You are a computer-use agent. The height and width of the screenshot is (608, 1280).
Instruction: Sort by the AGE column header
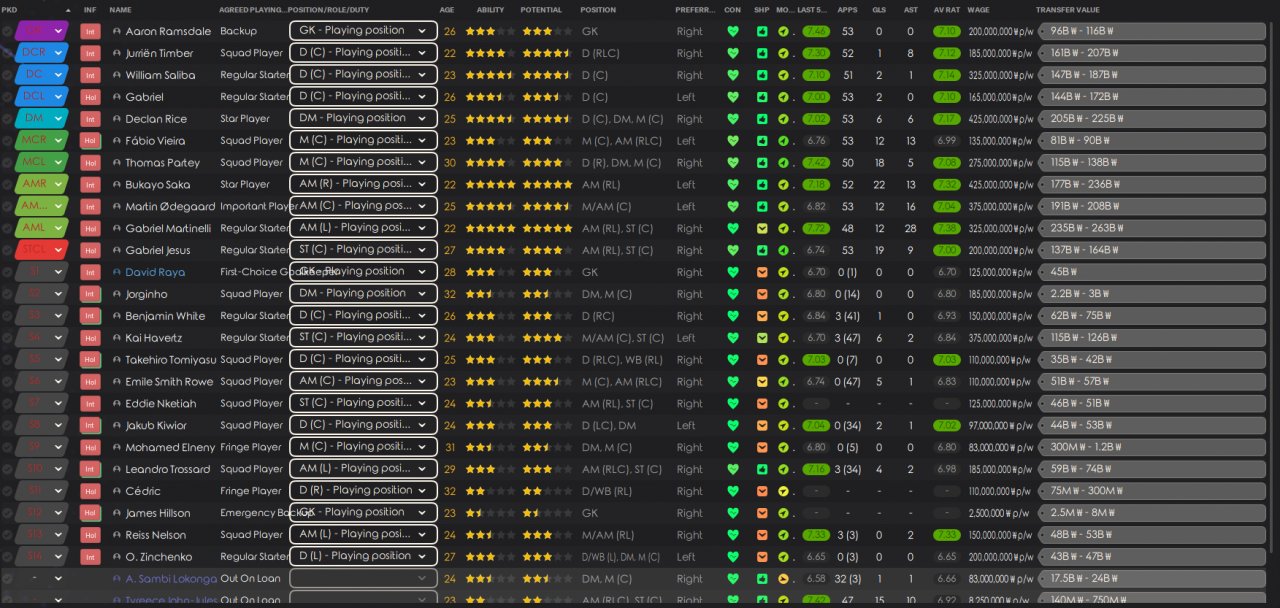[447, 10]
